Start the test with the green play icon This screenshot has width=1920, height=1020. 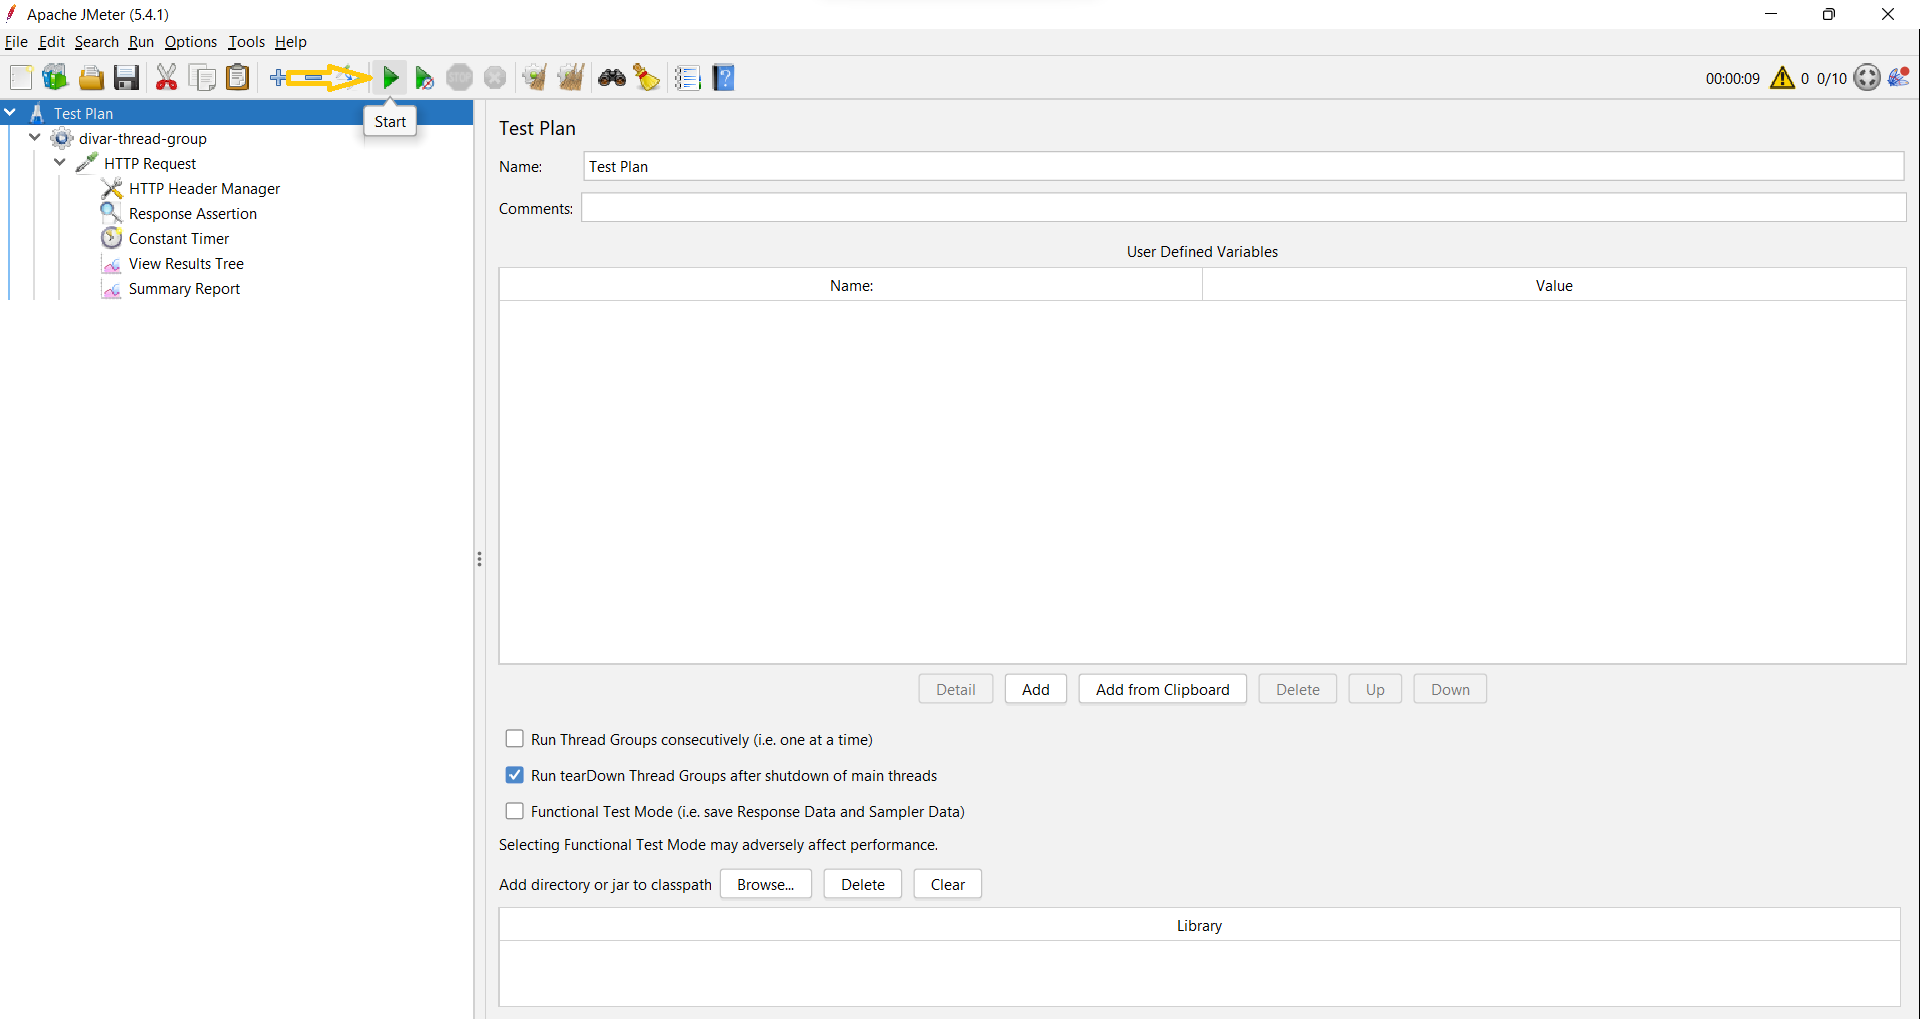pyautogui.click(x=391, y=78)
